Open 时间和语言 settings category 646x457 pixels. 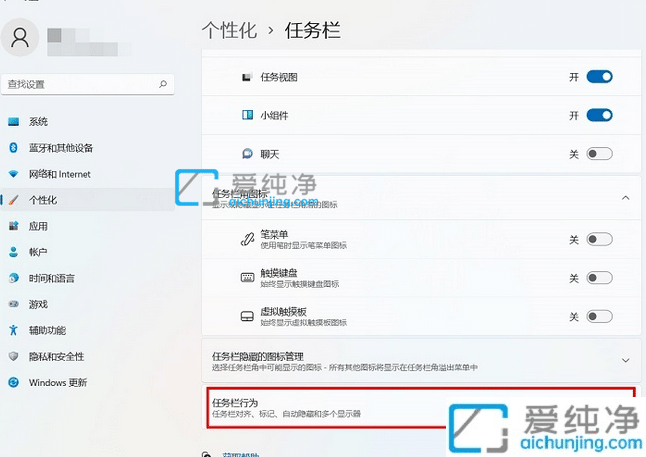[x=87, y=278]
